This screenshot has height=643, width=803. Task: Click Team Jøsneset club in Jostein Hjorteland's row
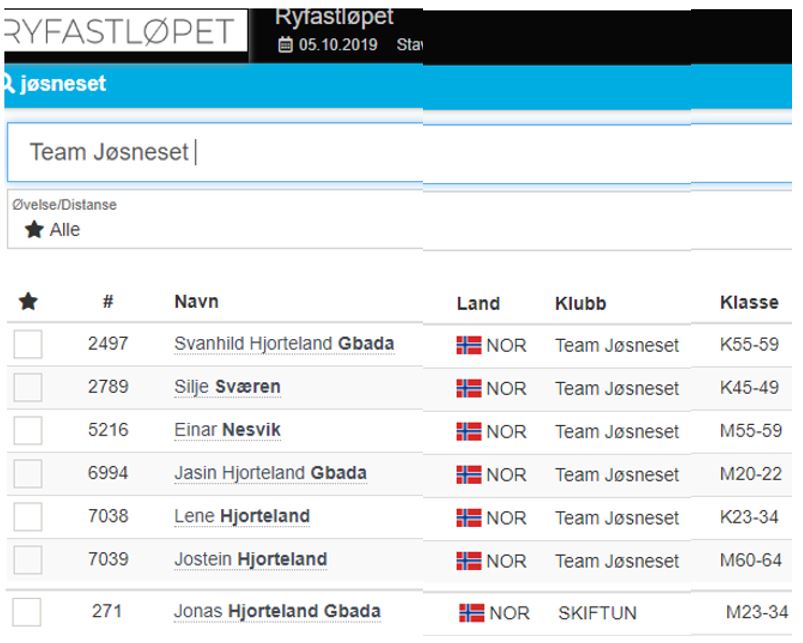point(617,561)
